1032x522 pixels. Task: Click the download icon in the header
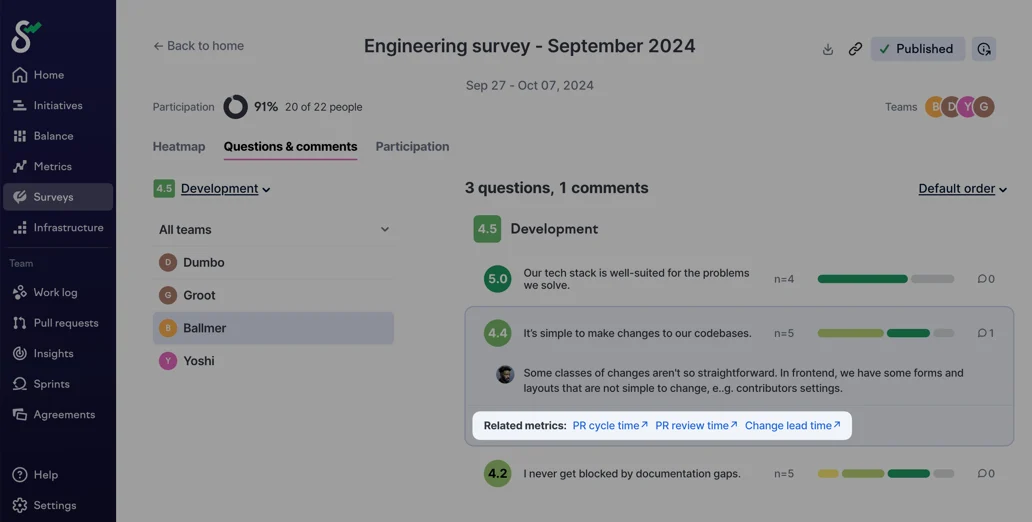point(828,49)
